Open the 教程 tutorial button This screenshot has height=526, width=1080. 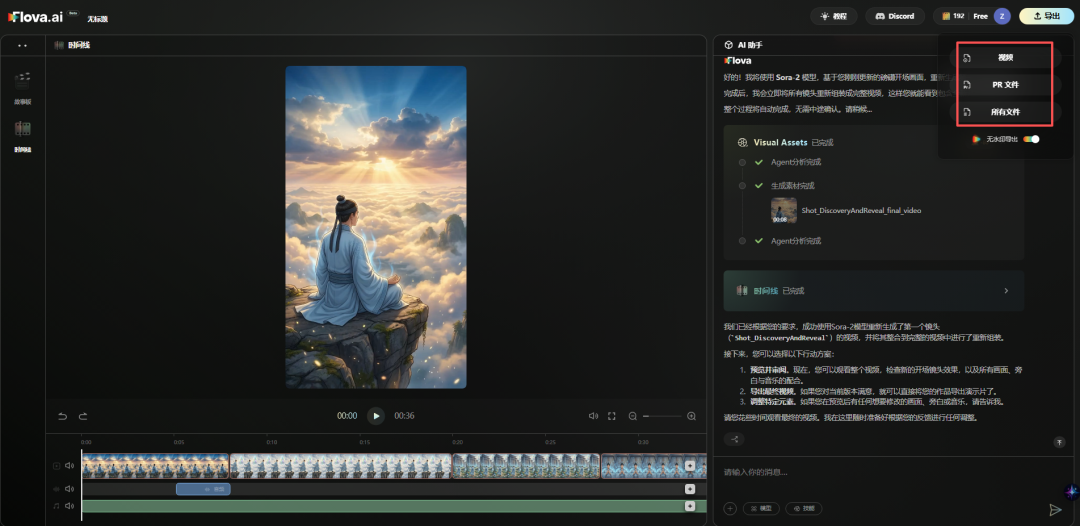coord(834,16)
